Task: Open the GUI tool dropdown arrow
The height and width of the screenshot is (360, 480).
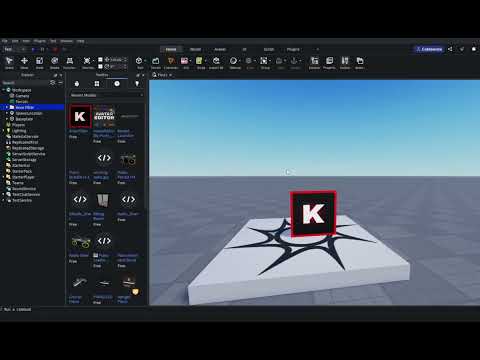Action: (190, 61)
